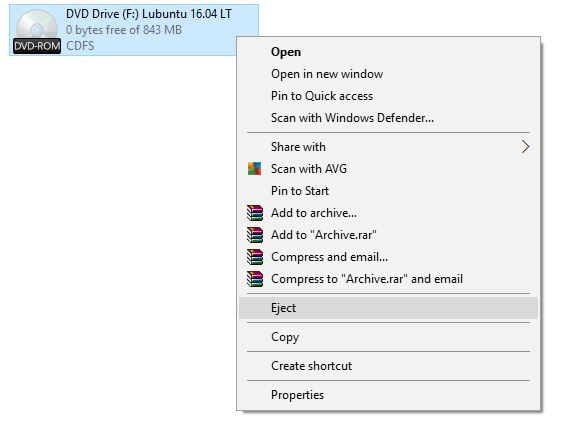
Task: Click WinRAR icon next to Compress to "Archive.rar" and email
Action: 255,279
